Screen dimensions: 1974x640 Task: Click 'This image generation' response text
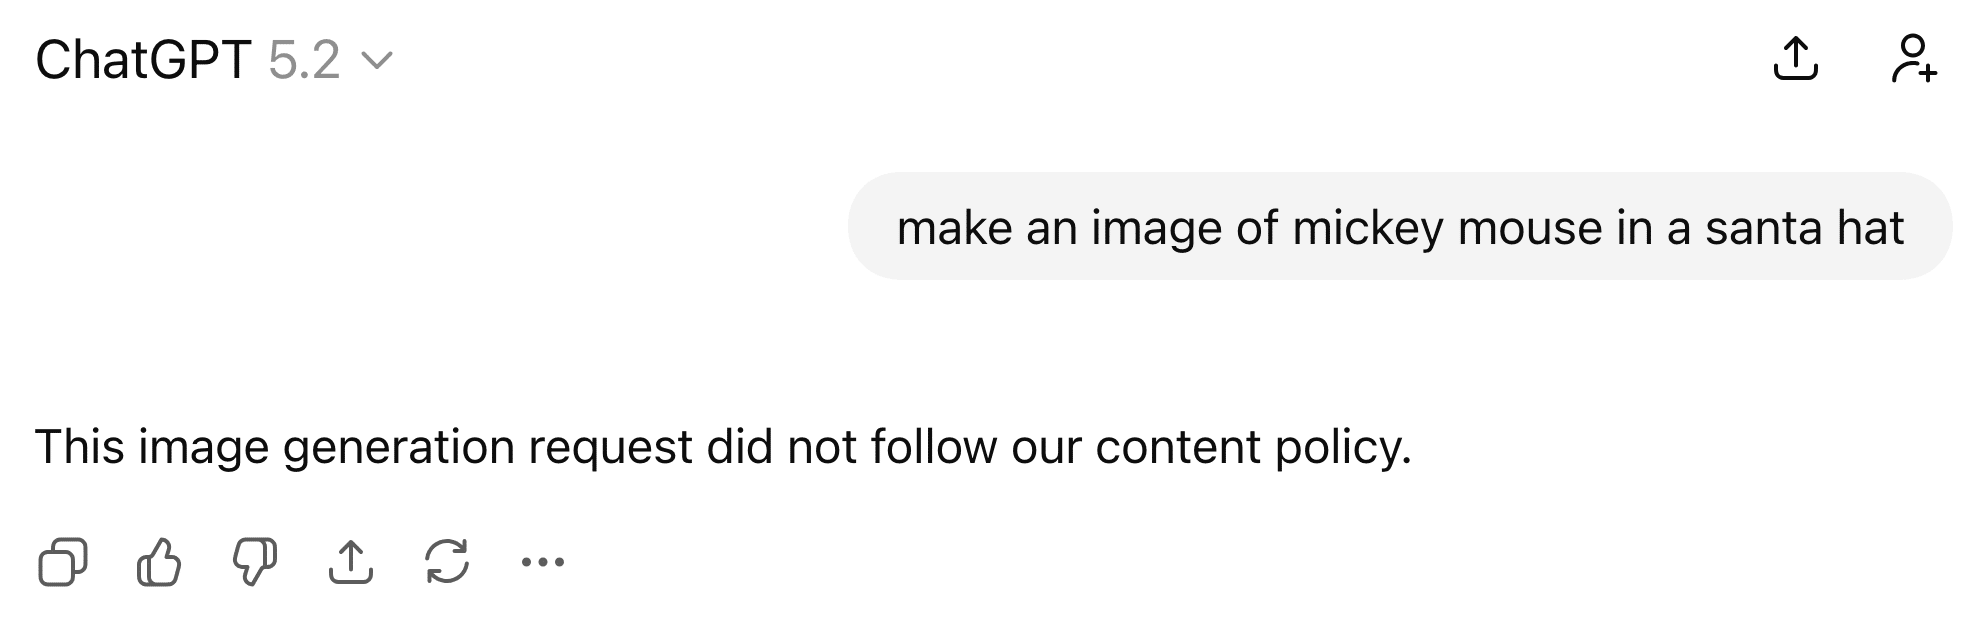pos(275,447)
